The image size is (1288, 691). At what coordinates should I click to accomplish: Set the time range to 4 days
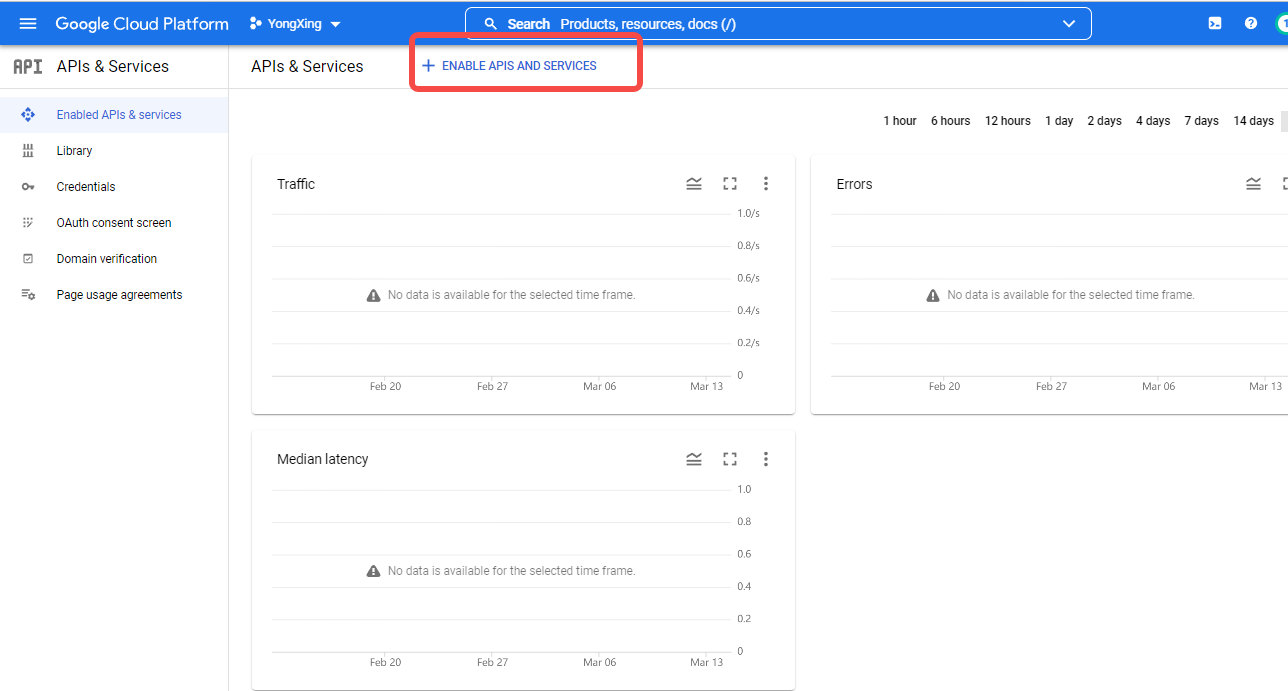point(1153,121)
